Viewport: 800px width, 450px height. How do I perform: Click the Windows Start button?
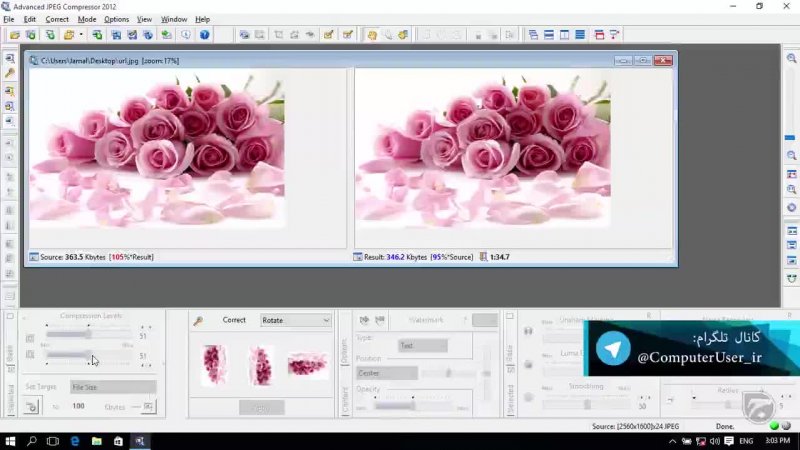(10, 441)
